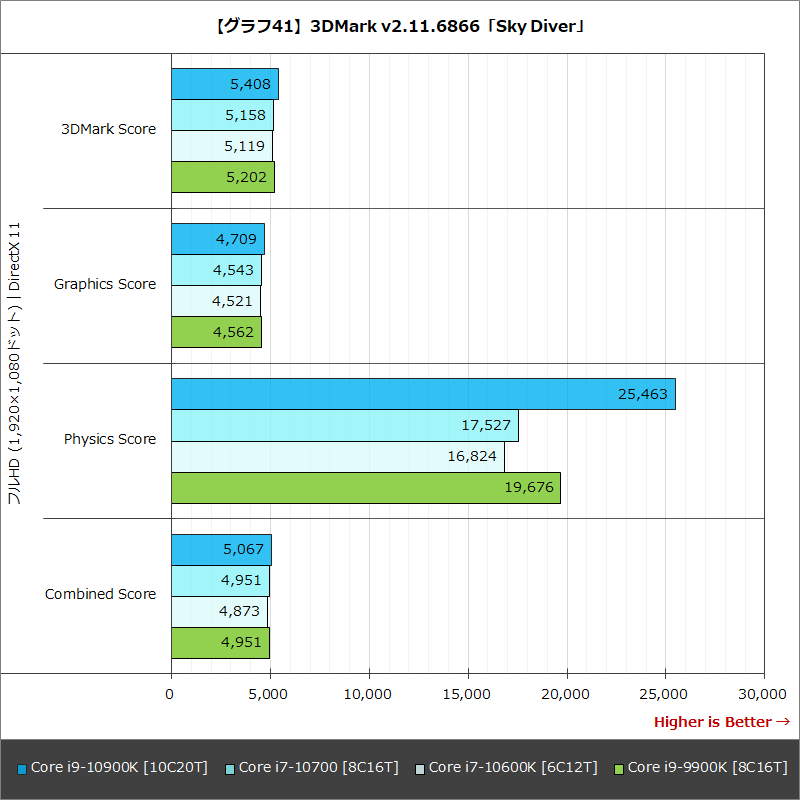Click the vertical axis label フルHD DirectX 11
Viewport: 800px width, 800px height.
pos(14,363)
